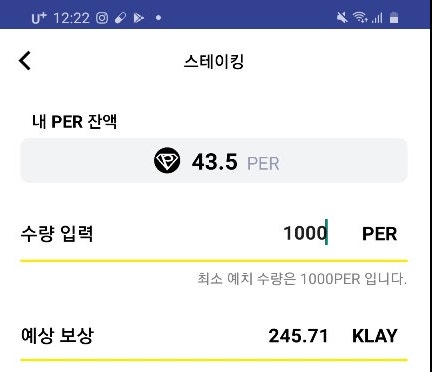Screen dimensions: 432x372
Task: Tap the battery status icon
Action: click(x=394, y=17)
